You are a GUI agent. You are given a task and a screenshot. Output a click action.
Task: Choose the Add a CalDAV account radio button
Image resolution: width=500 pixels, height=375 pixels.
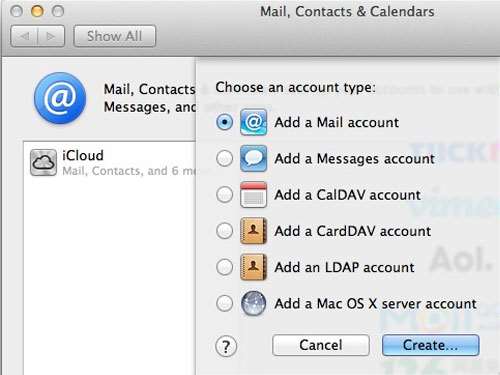[x=225, y=195]
